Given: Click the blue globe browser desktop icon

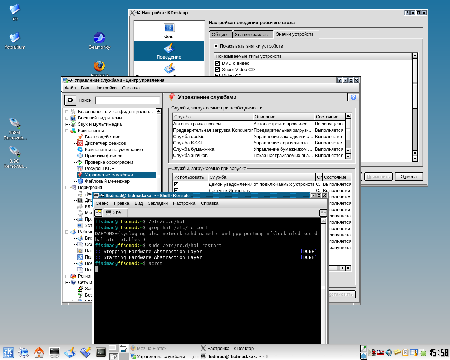Looking at the screenshot, I should point(99,38).
